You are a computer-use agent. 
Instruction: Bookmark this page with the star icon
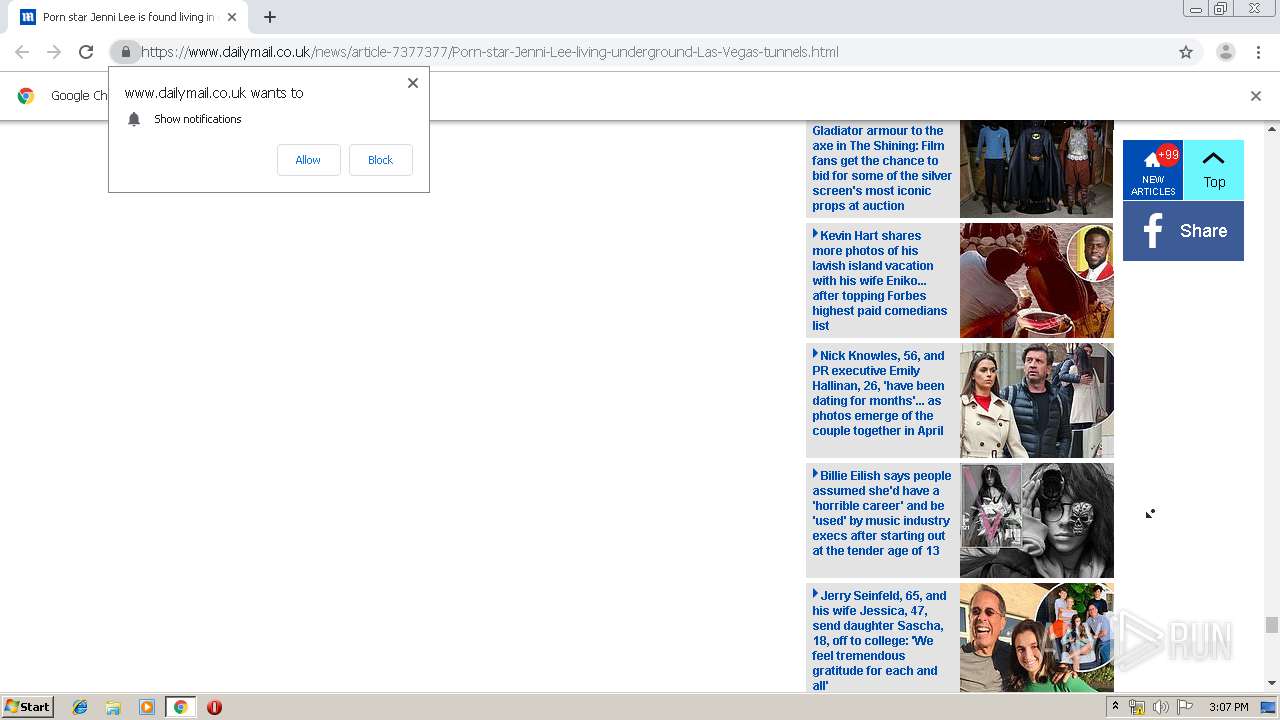pos(1186,52)
